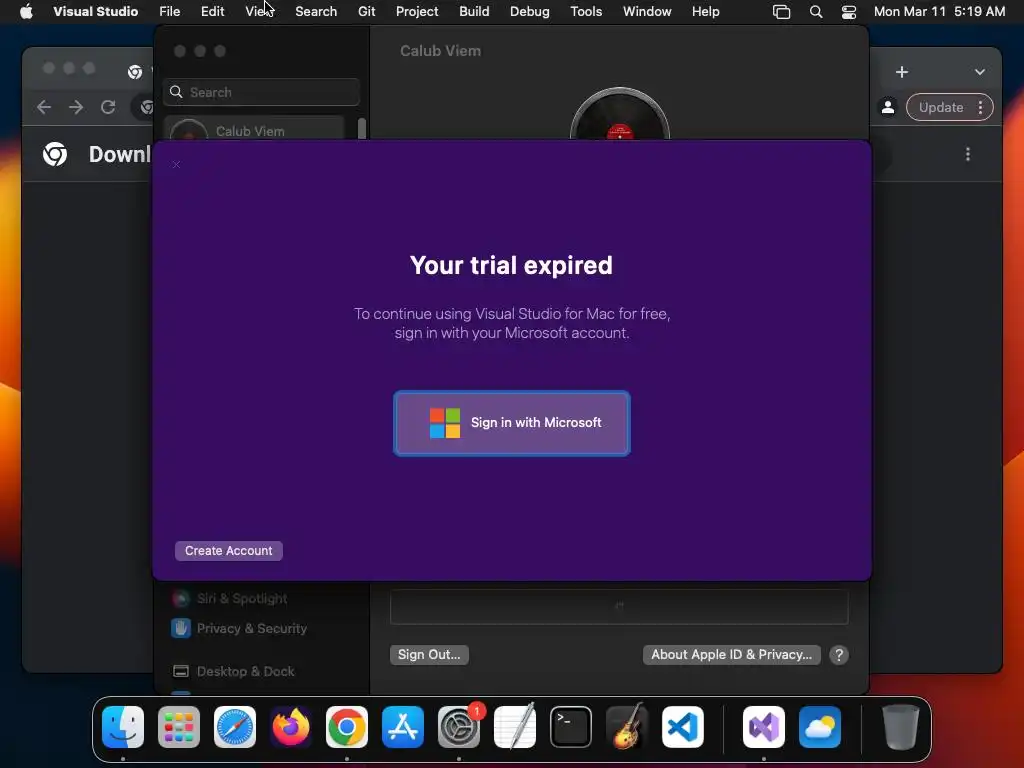
Task: Reload the page in Chrome
Action: pos(108,107)
